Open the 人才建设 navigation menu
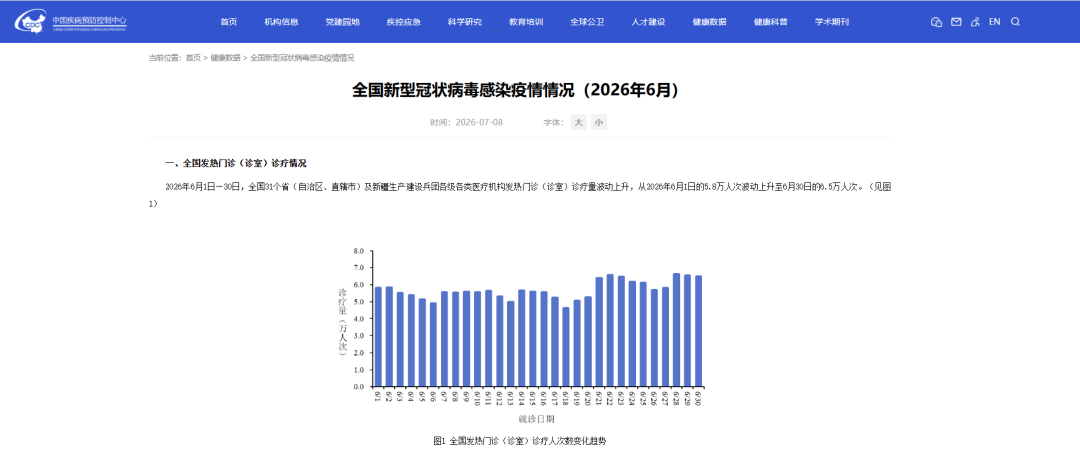The image size is (1080, 459). coord(648,22)
